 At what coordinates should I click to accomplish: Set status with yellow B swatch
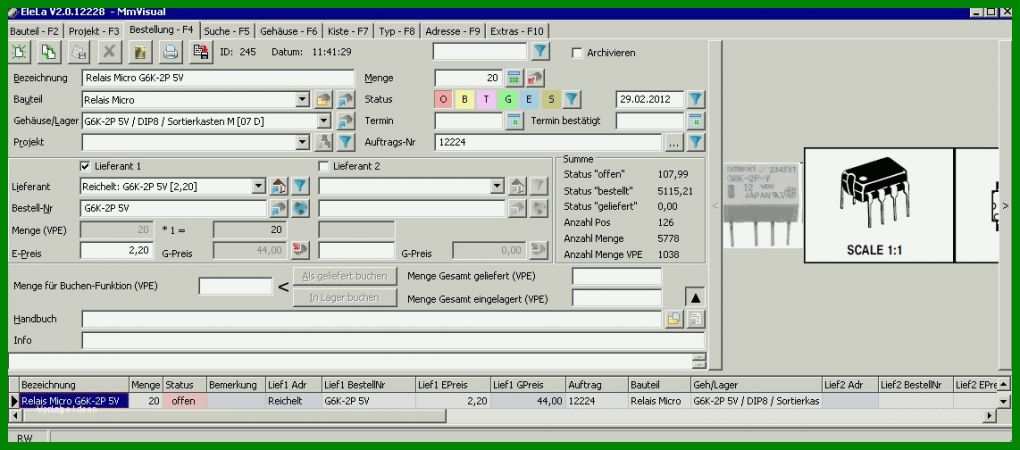[464, 99]
